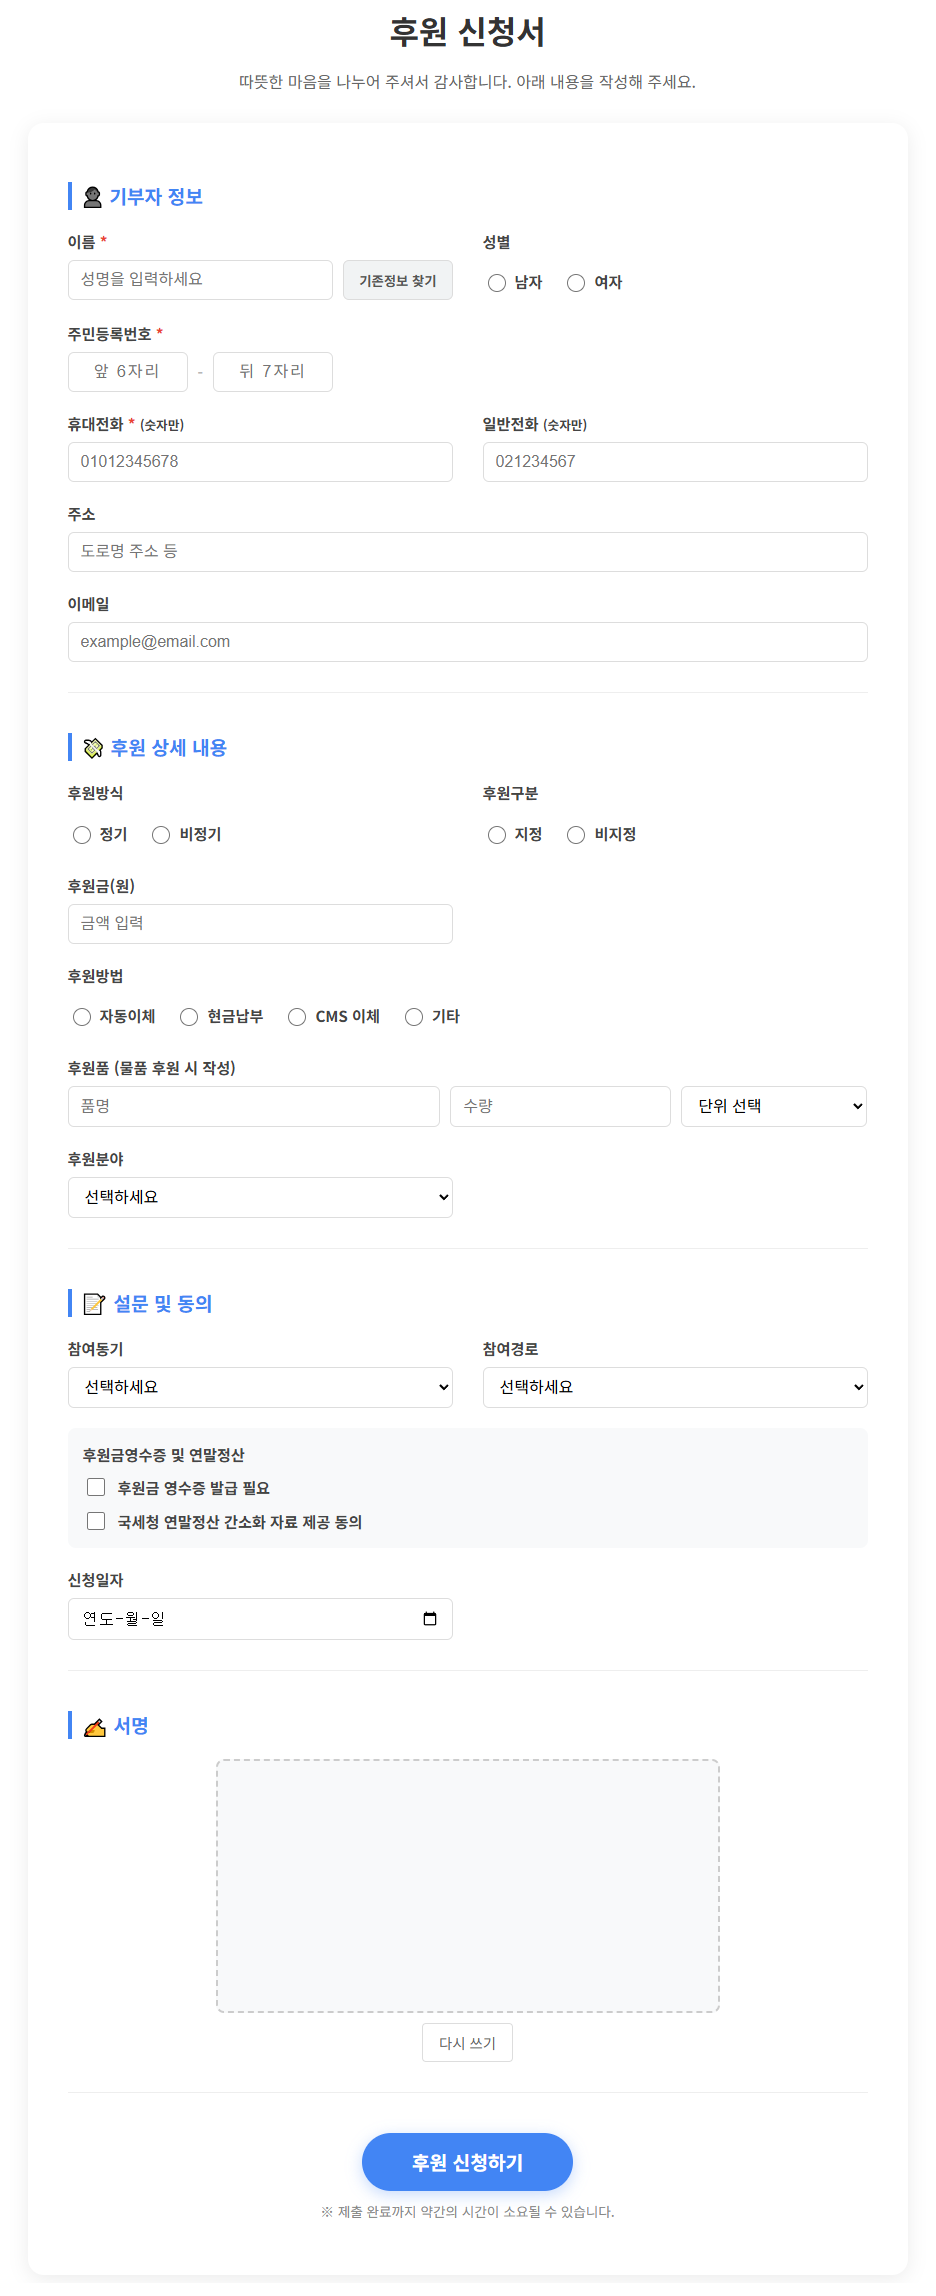Select 지정 under 후원구분
This screenshot has width=936, height=2296.
tap(496, 834)
